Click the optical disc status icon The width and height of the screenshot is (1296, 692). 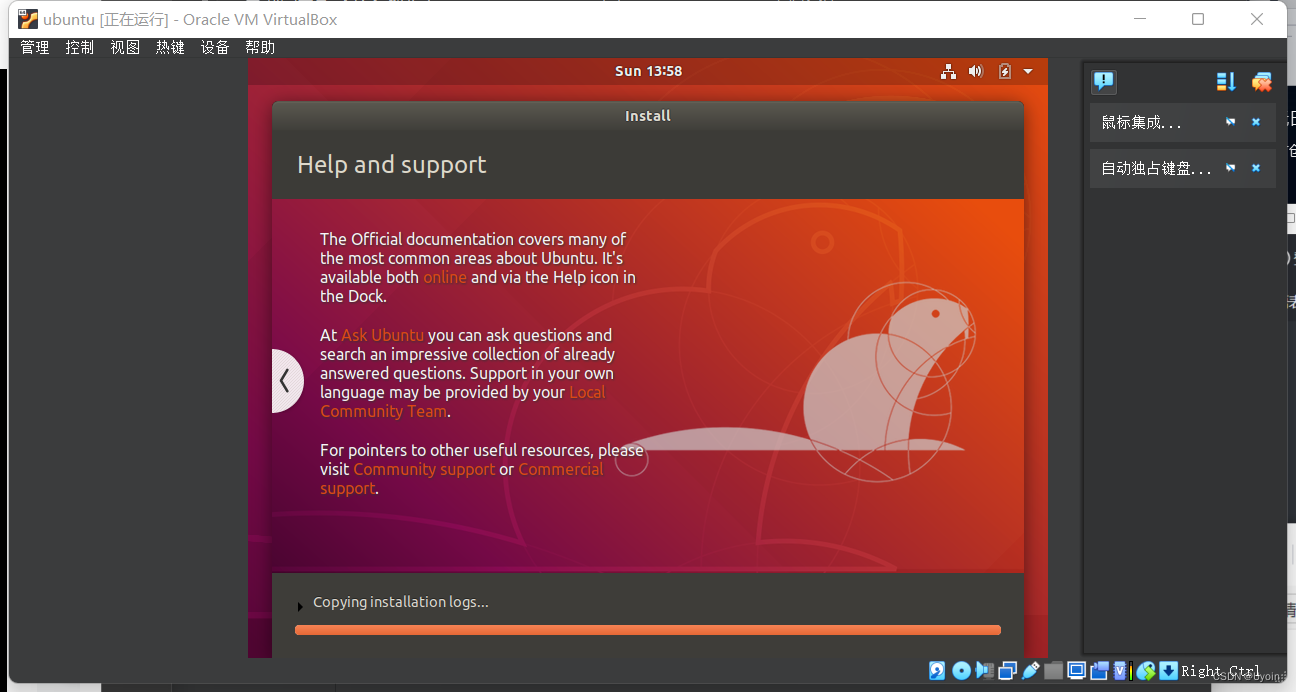click(961, 670)
